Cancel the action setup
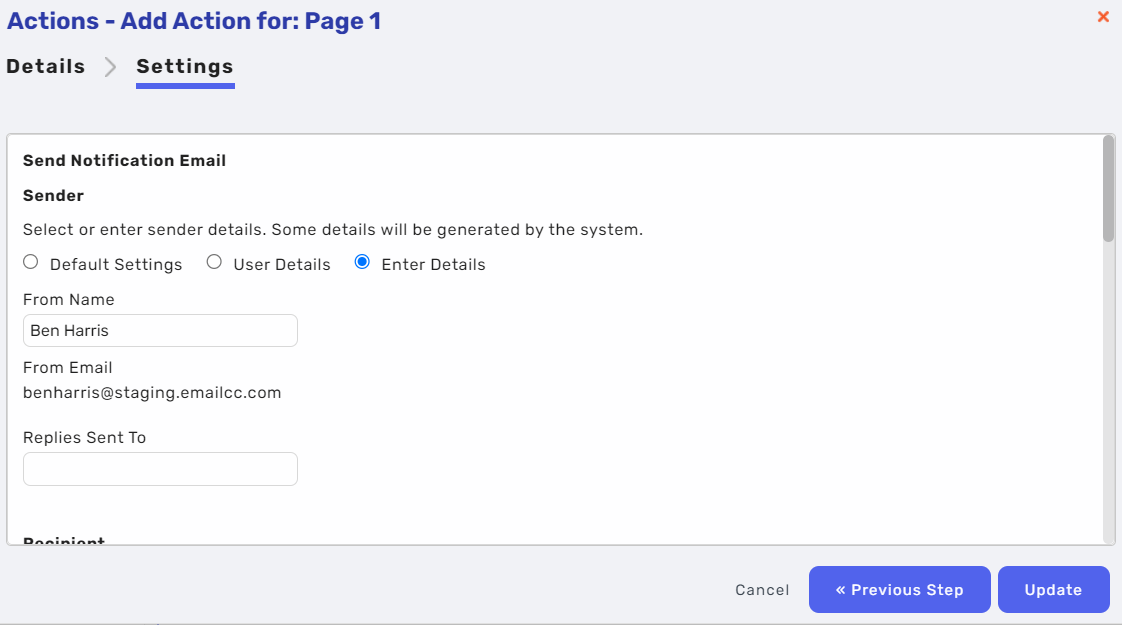The image size is (1122, 625). pos(762,590)
